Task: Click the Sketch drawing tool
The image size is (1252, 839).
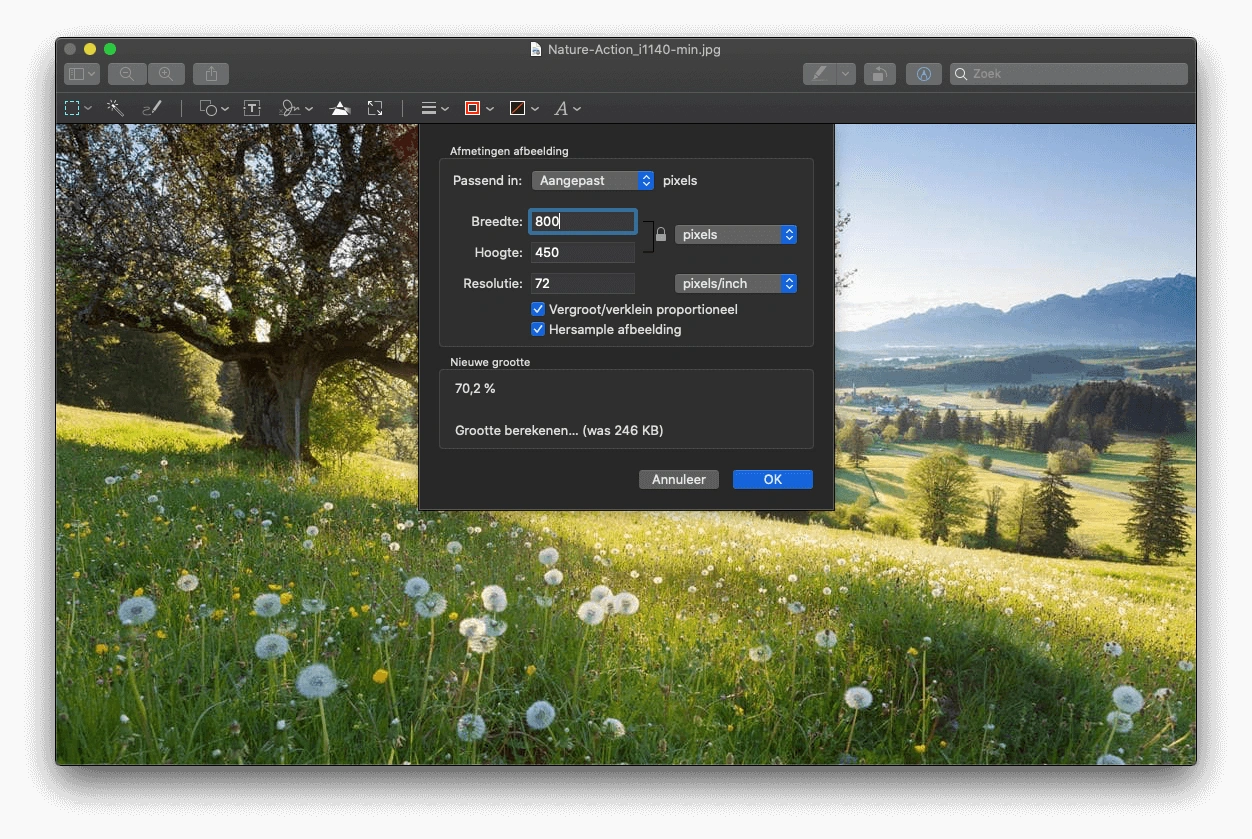Action: coord(151,108)
